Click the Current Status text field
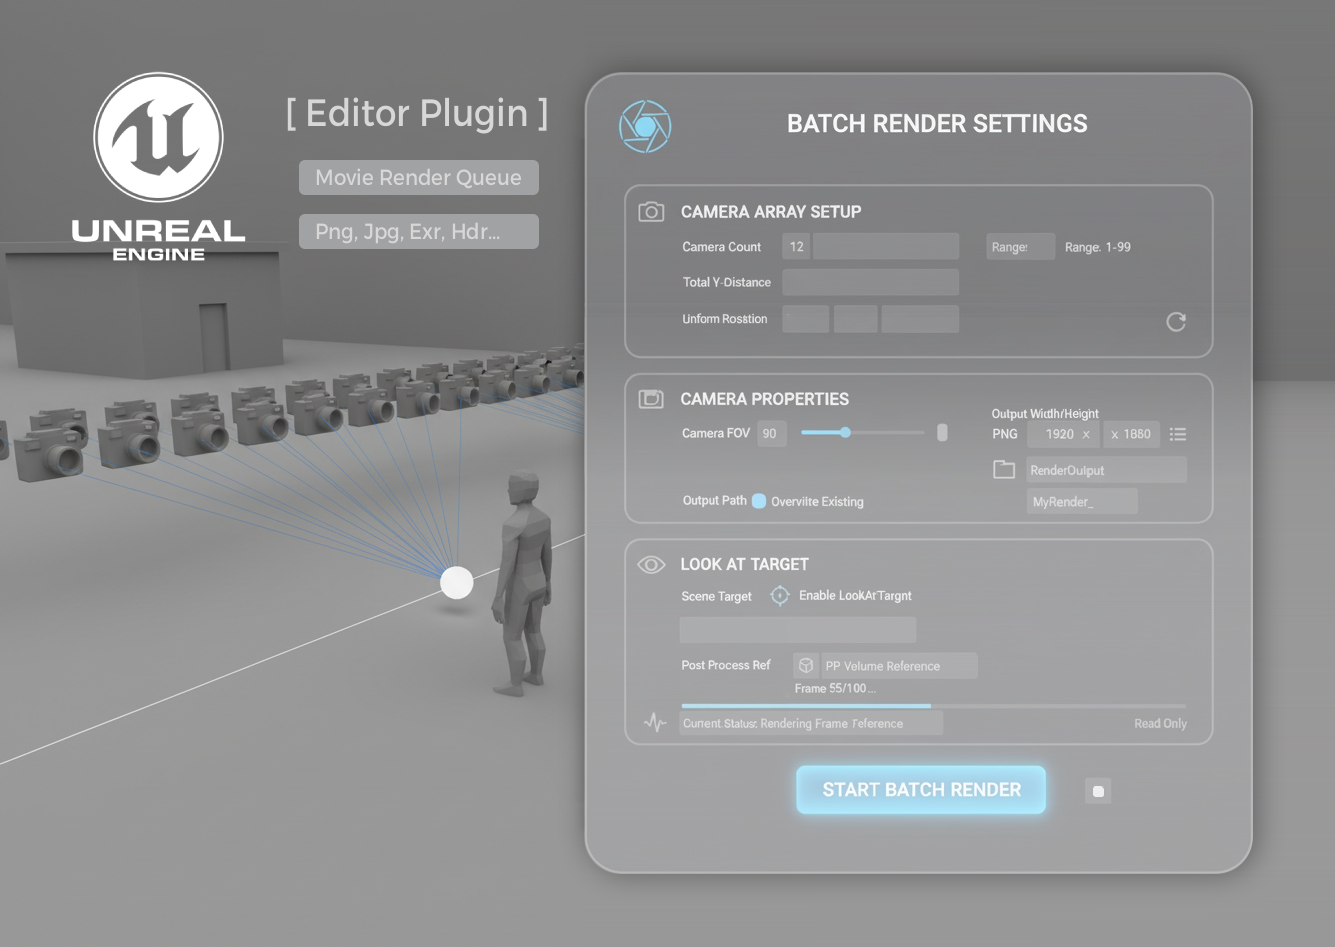 tap(811, 723)
